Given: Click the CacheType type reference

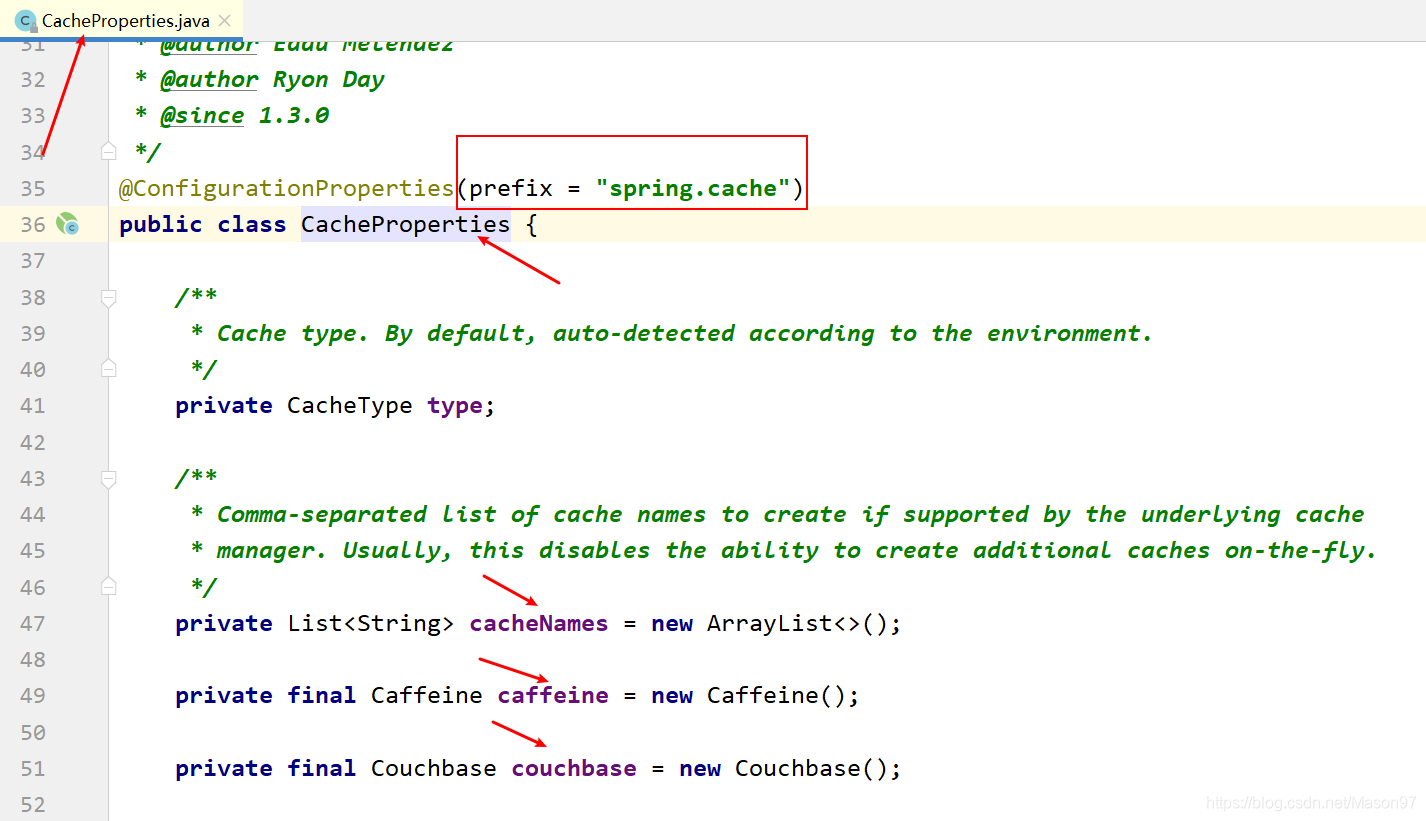Looking at the screenshot, I should click(x=350, y=405).
